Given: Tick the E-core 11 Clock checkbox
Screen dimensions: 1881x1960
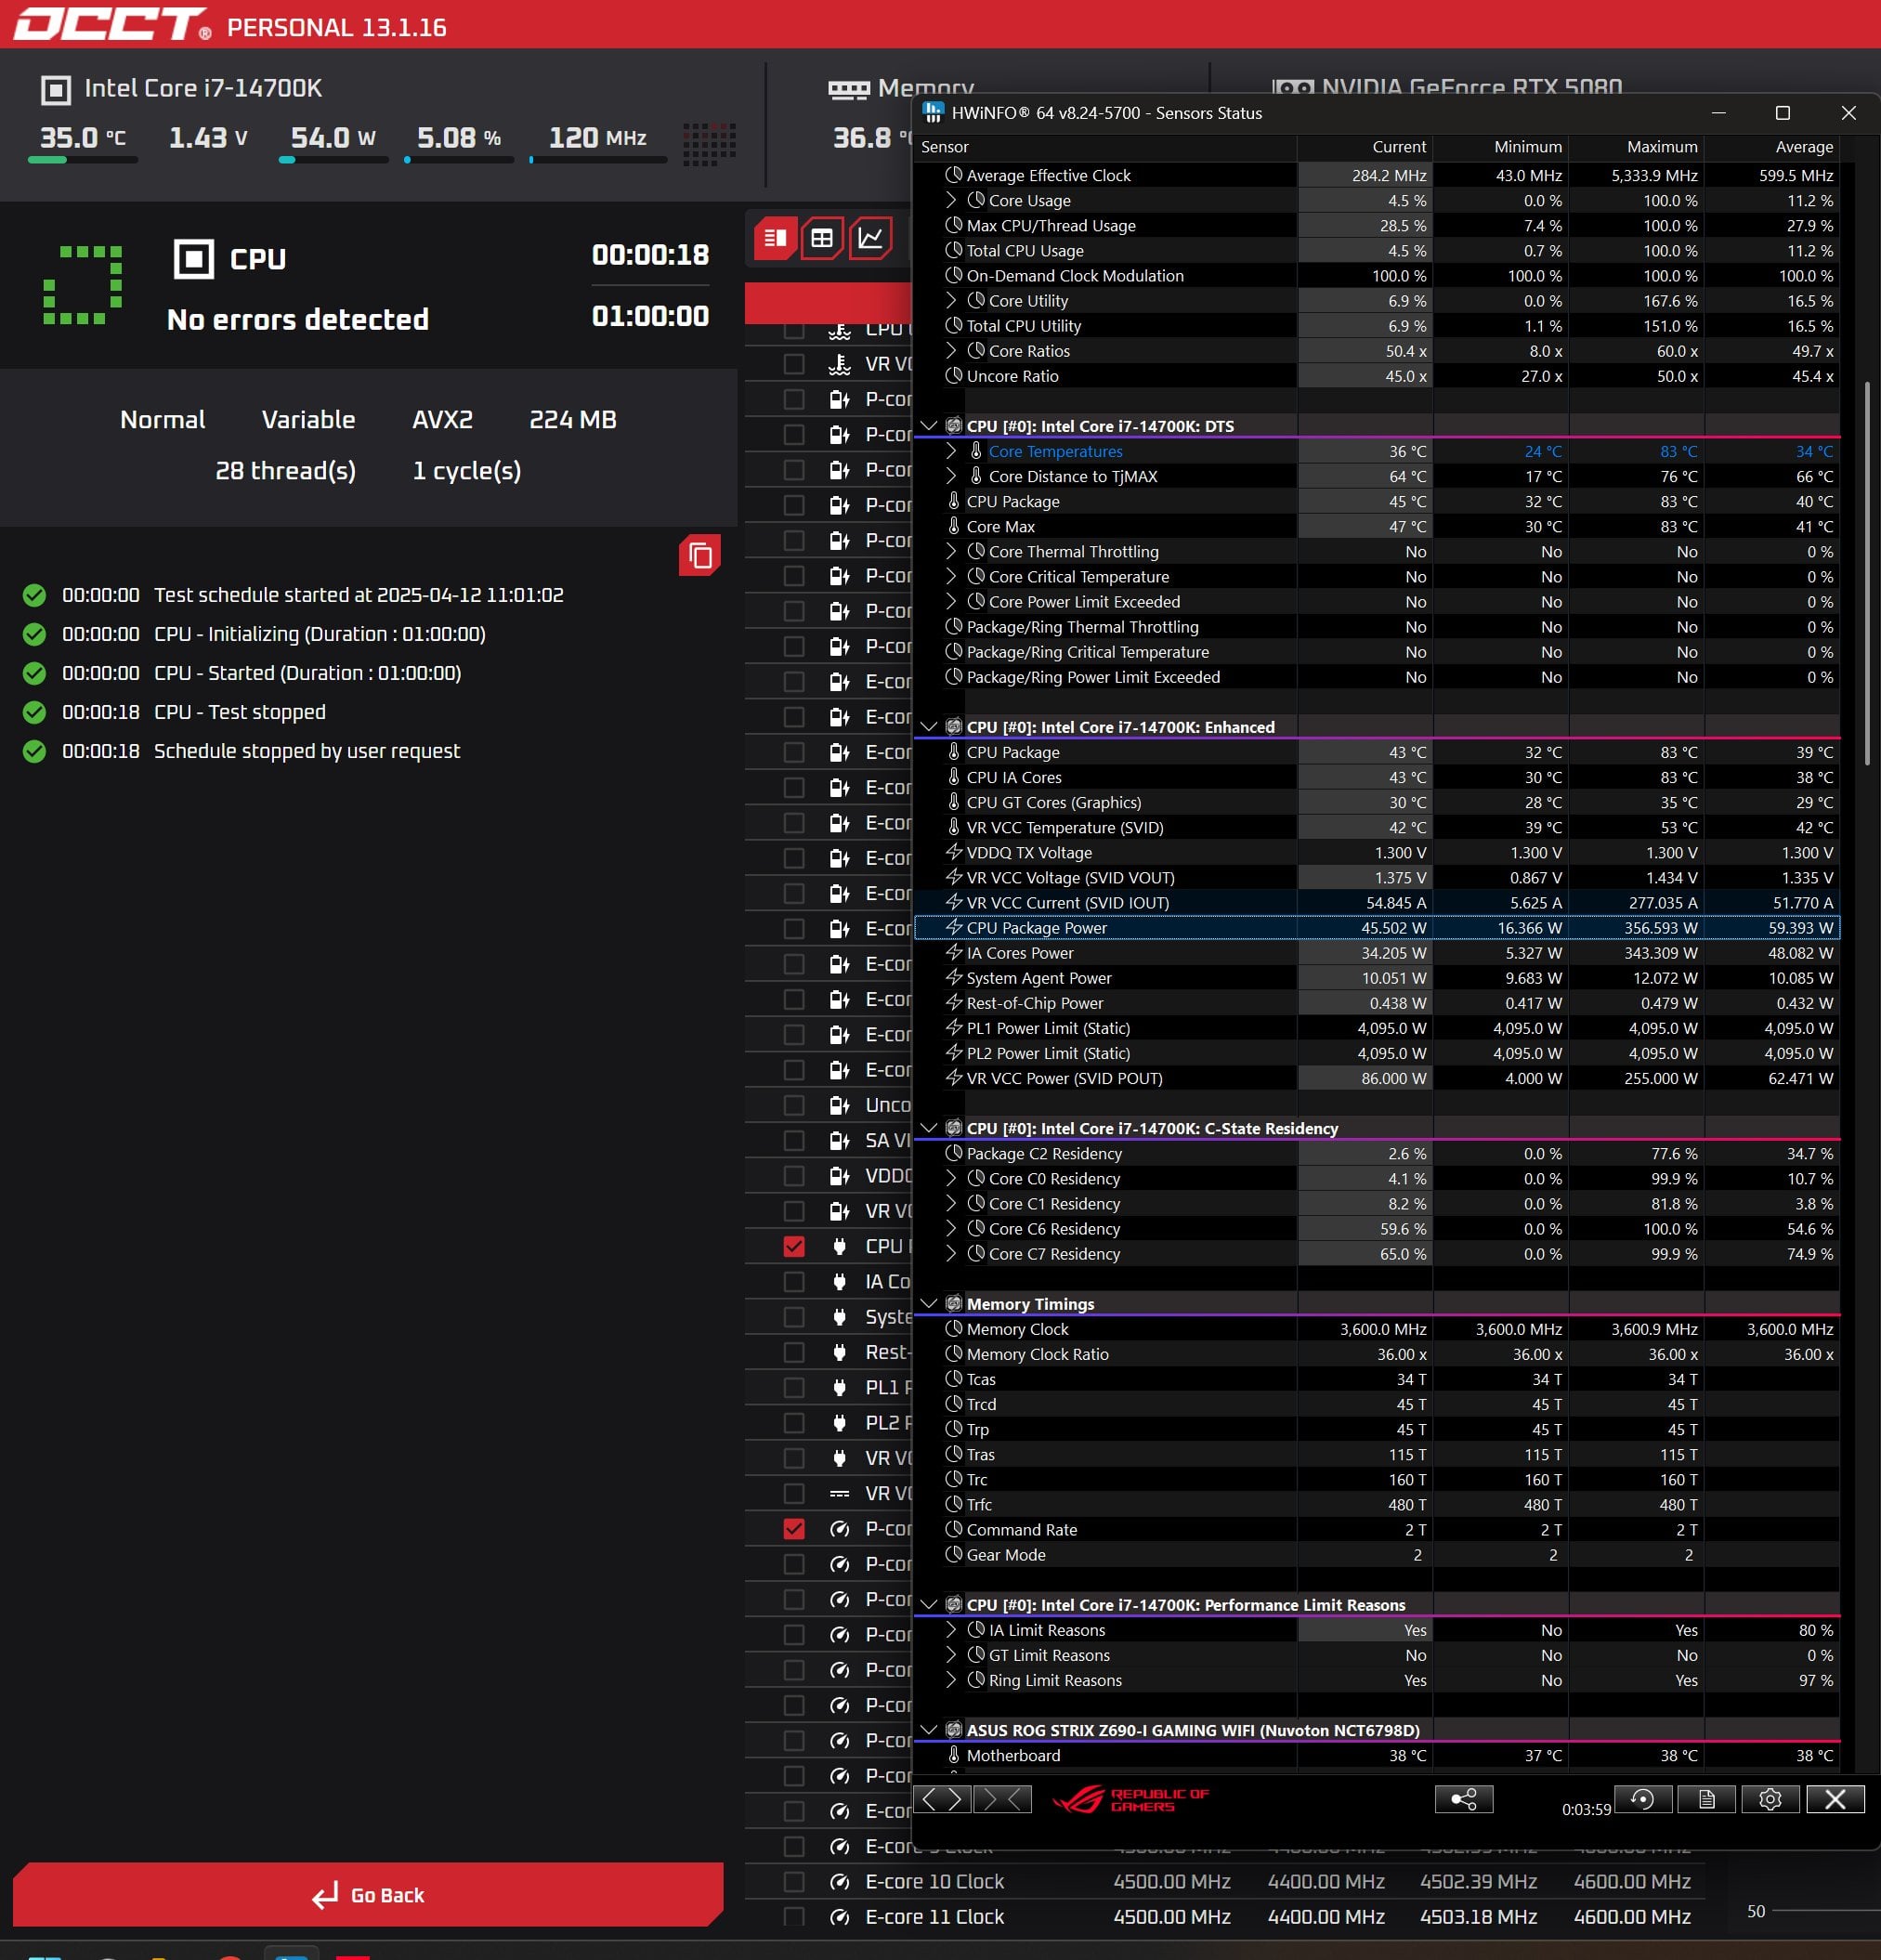Looking at the screenshot, I should coord(794,1917).
